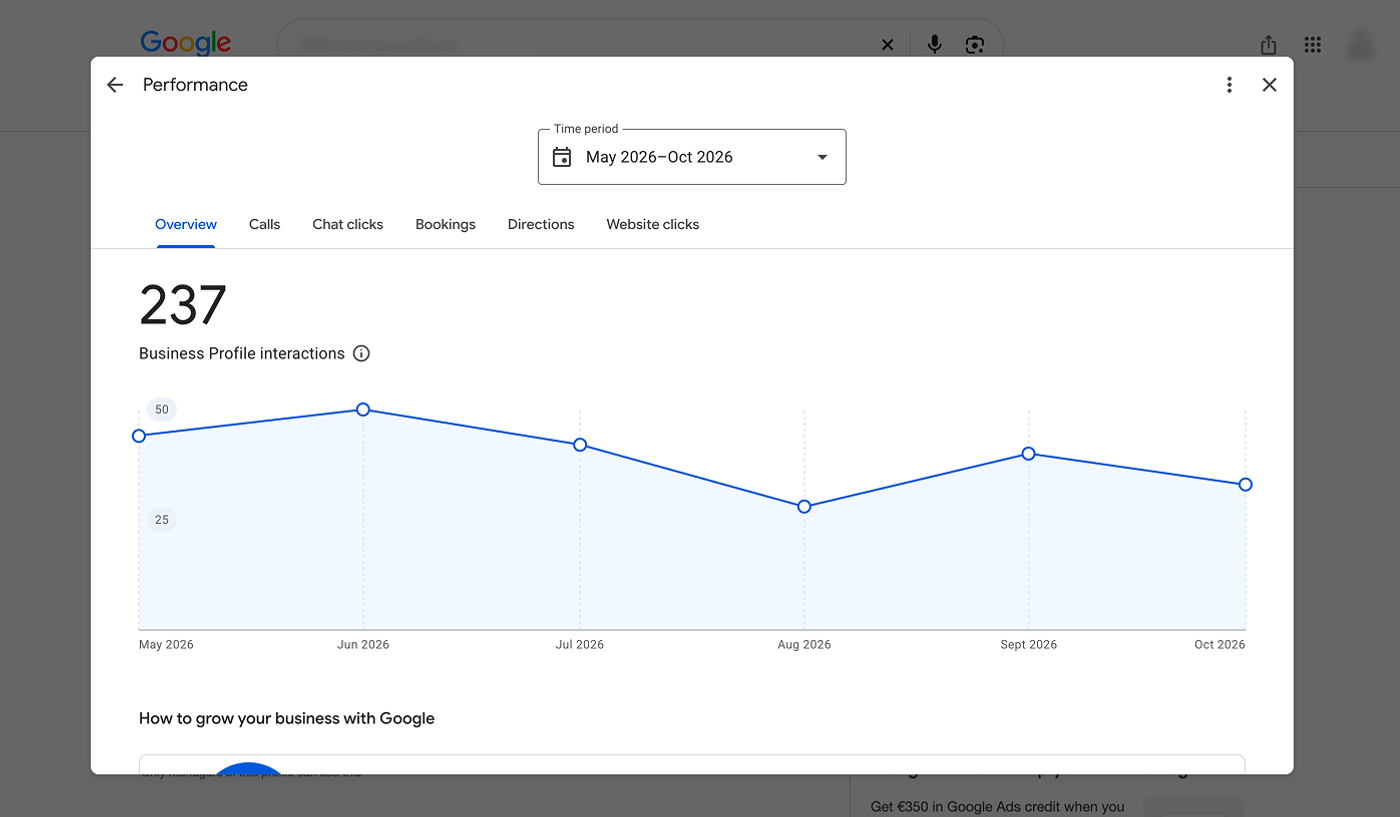Clear the Google search box with X
The height and width of the screenshot is (817, 1400).
tap(887, 45)
